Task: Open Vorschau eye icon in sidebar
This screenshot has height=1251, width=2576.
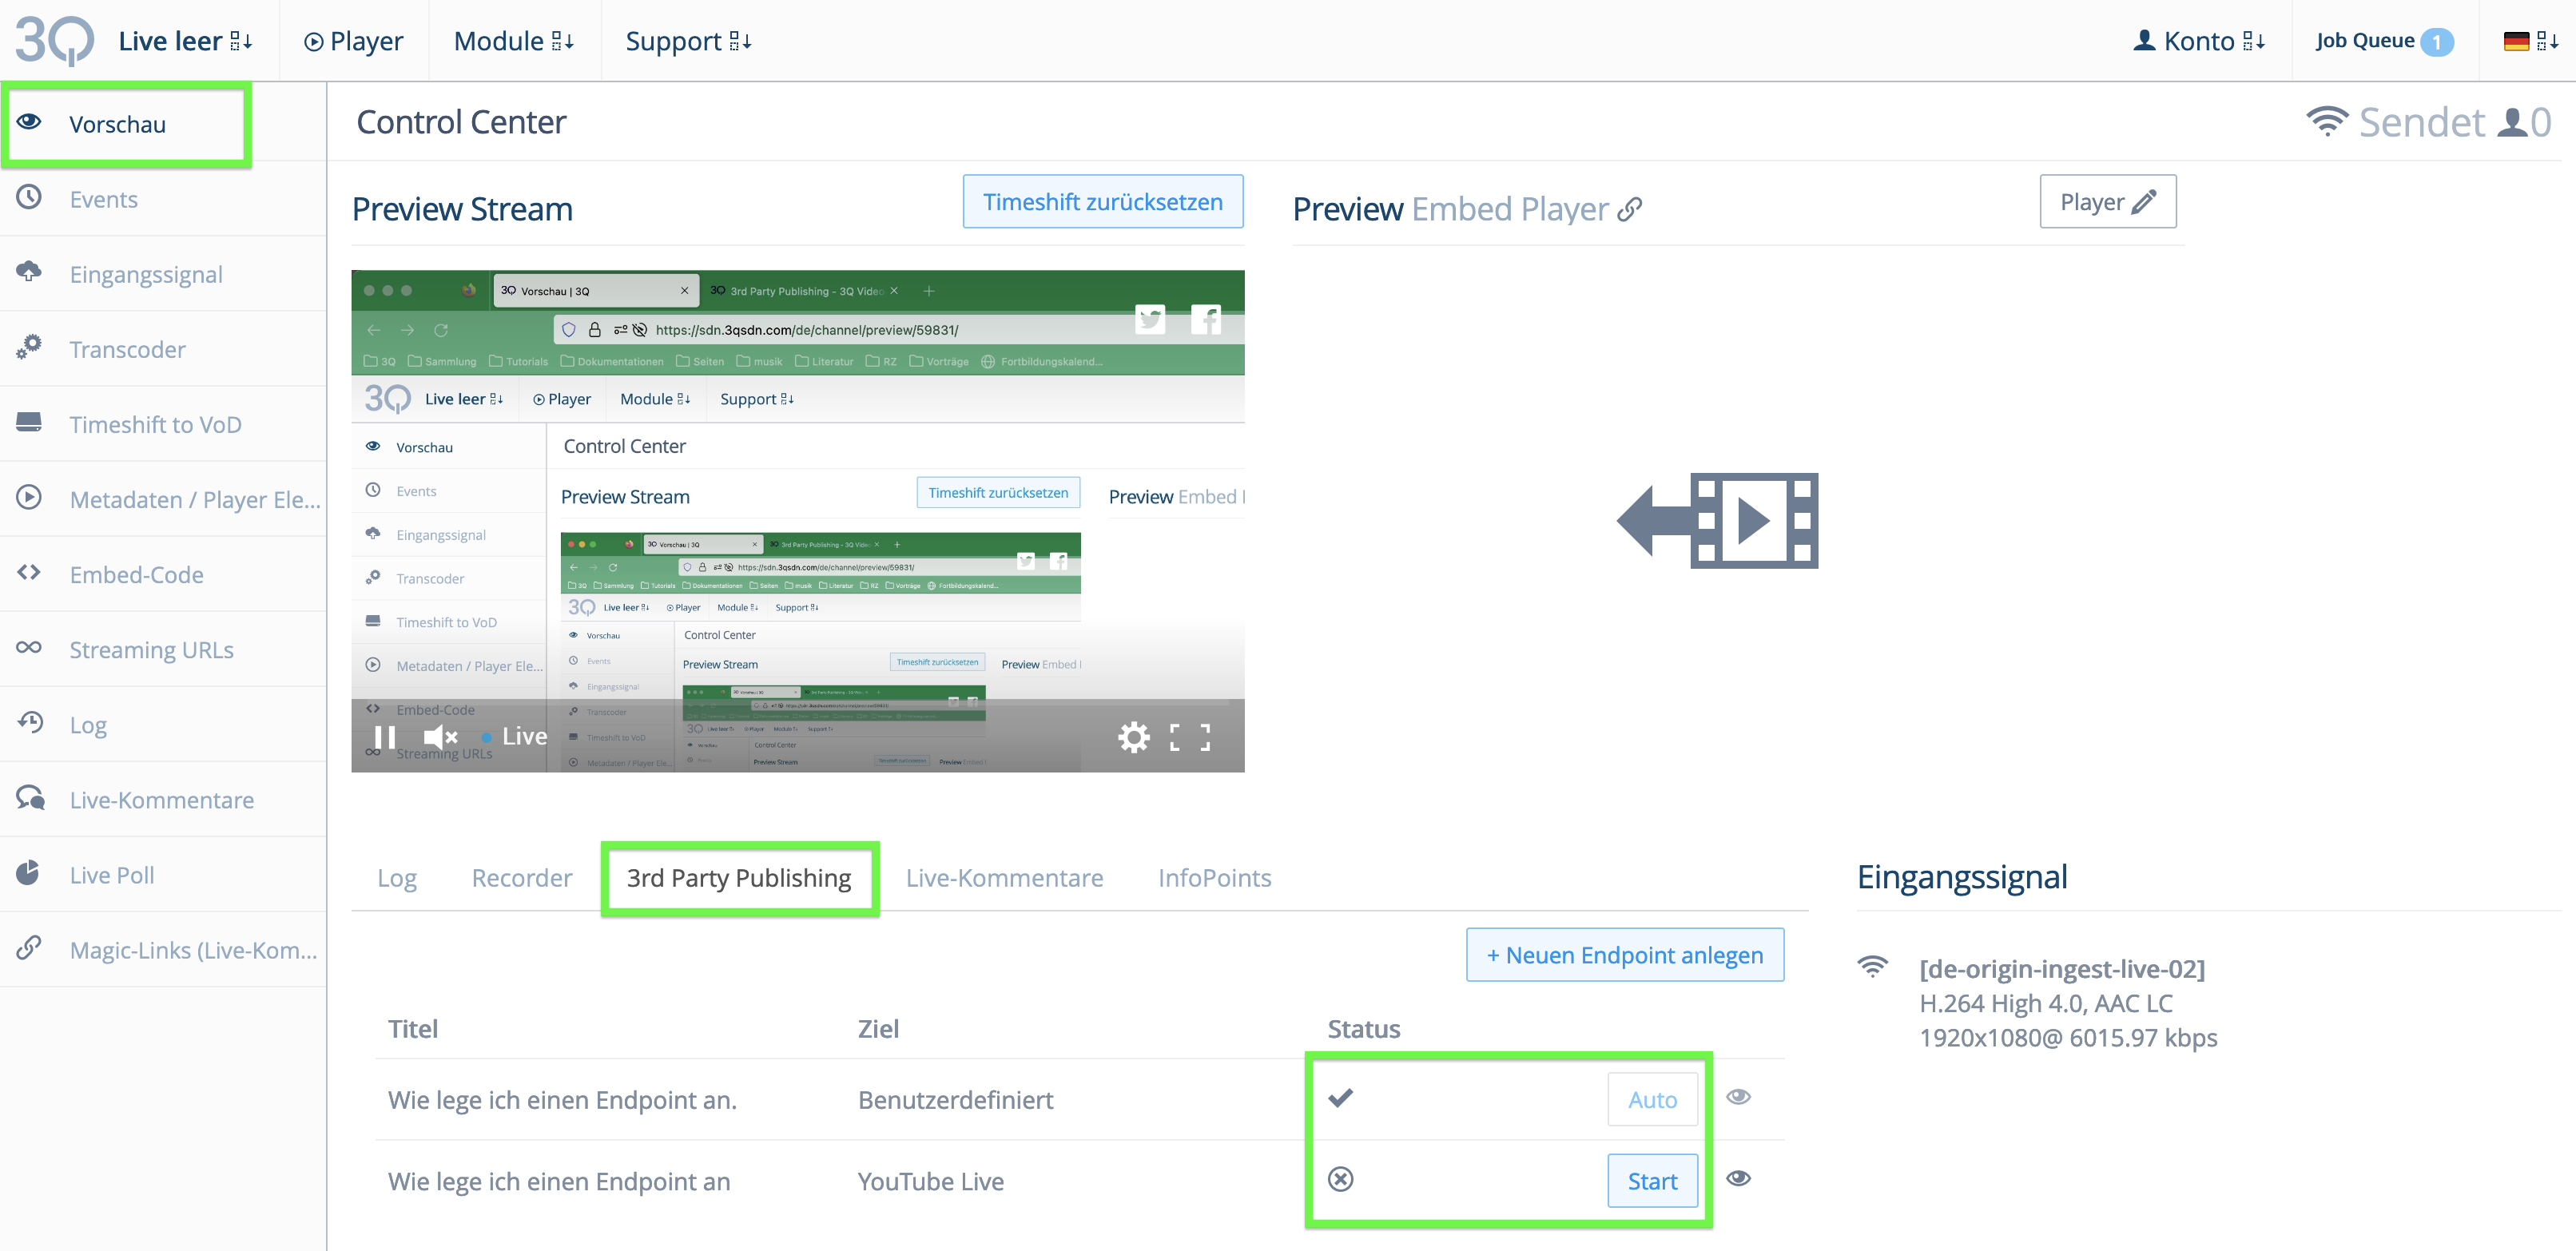Action: (x=29, y=122)
